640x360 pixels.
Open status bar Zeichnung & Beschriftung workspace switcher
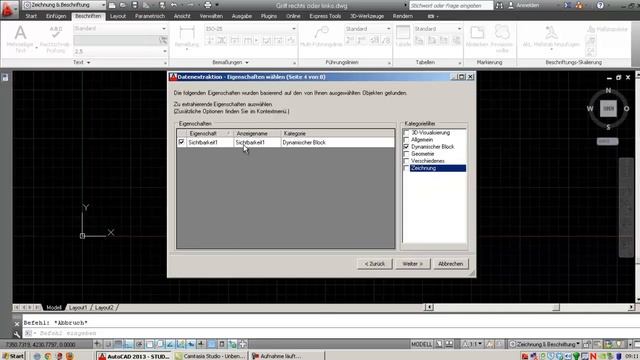pos(545,344)
